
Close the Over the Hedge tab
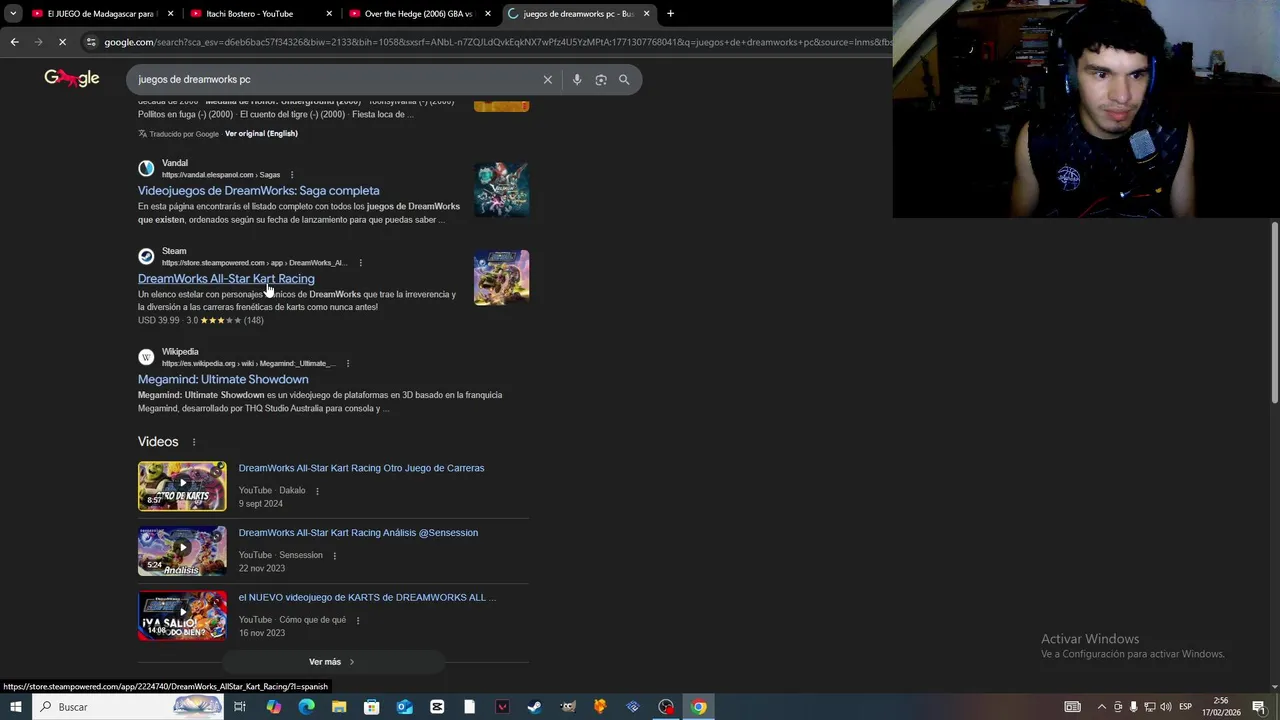488,14
